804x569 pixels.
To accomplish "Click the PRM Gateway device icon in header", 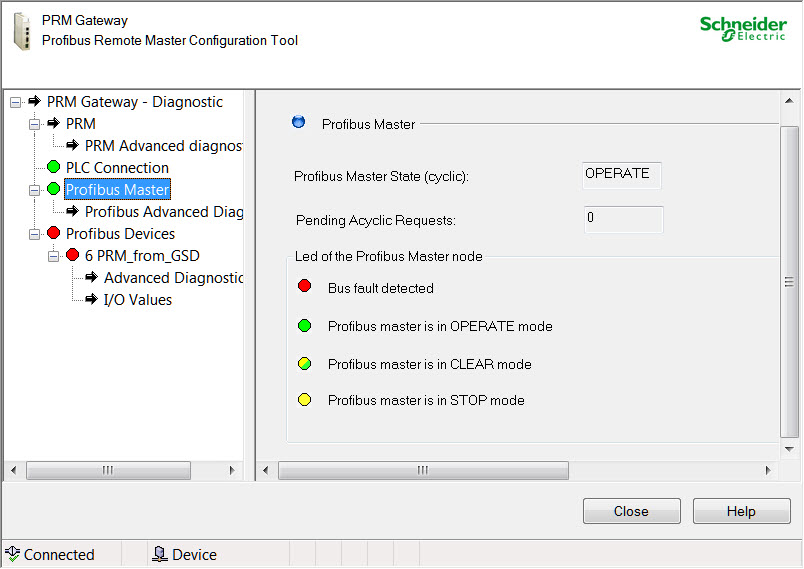I will pos(22,32).
